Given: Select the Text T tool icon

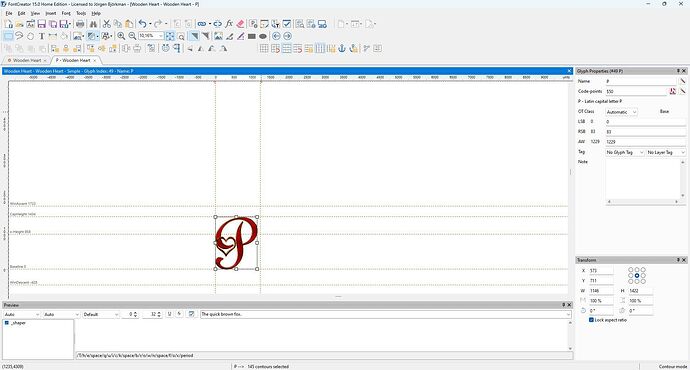Looking at the screenshot, I should pyautogui.click(x=42, y=36).
